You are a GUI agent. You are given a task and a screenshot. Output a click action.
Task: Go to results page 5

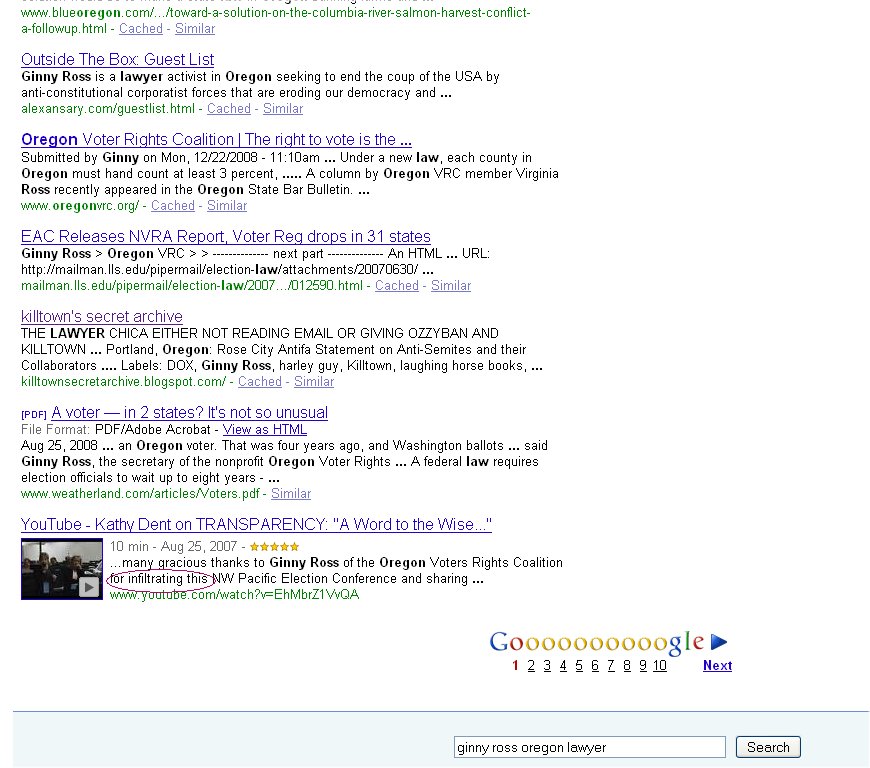click(579, 665)
